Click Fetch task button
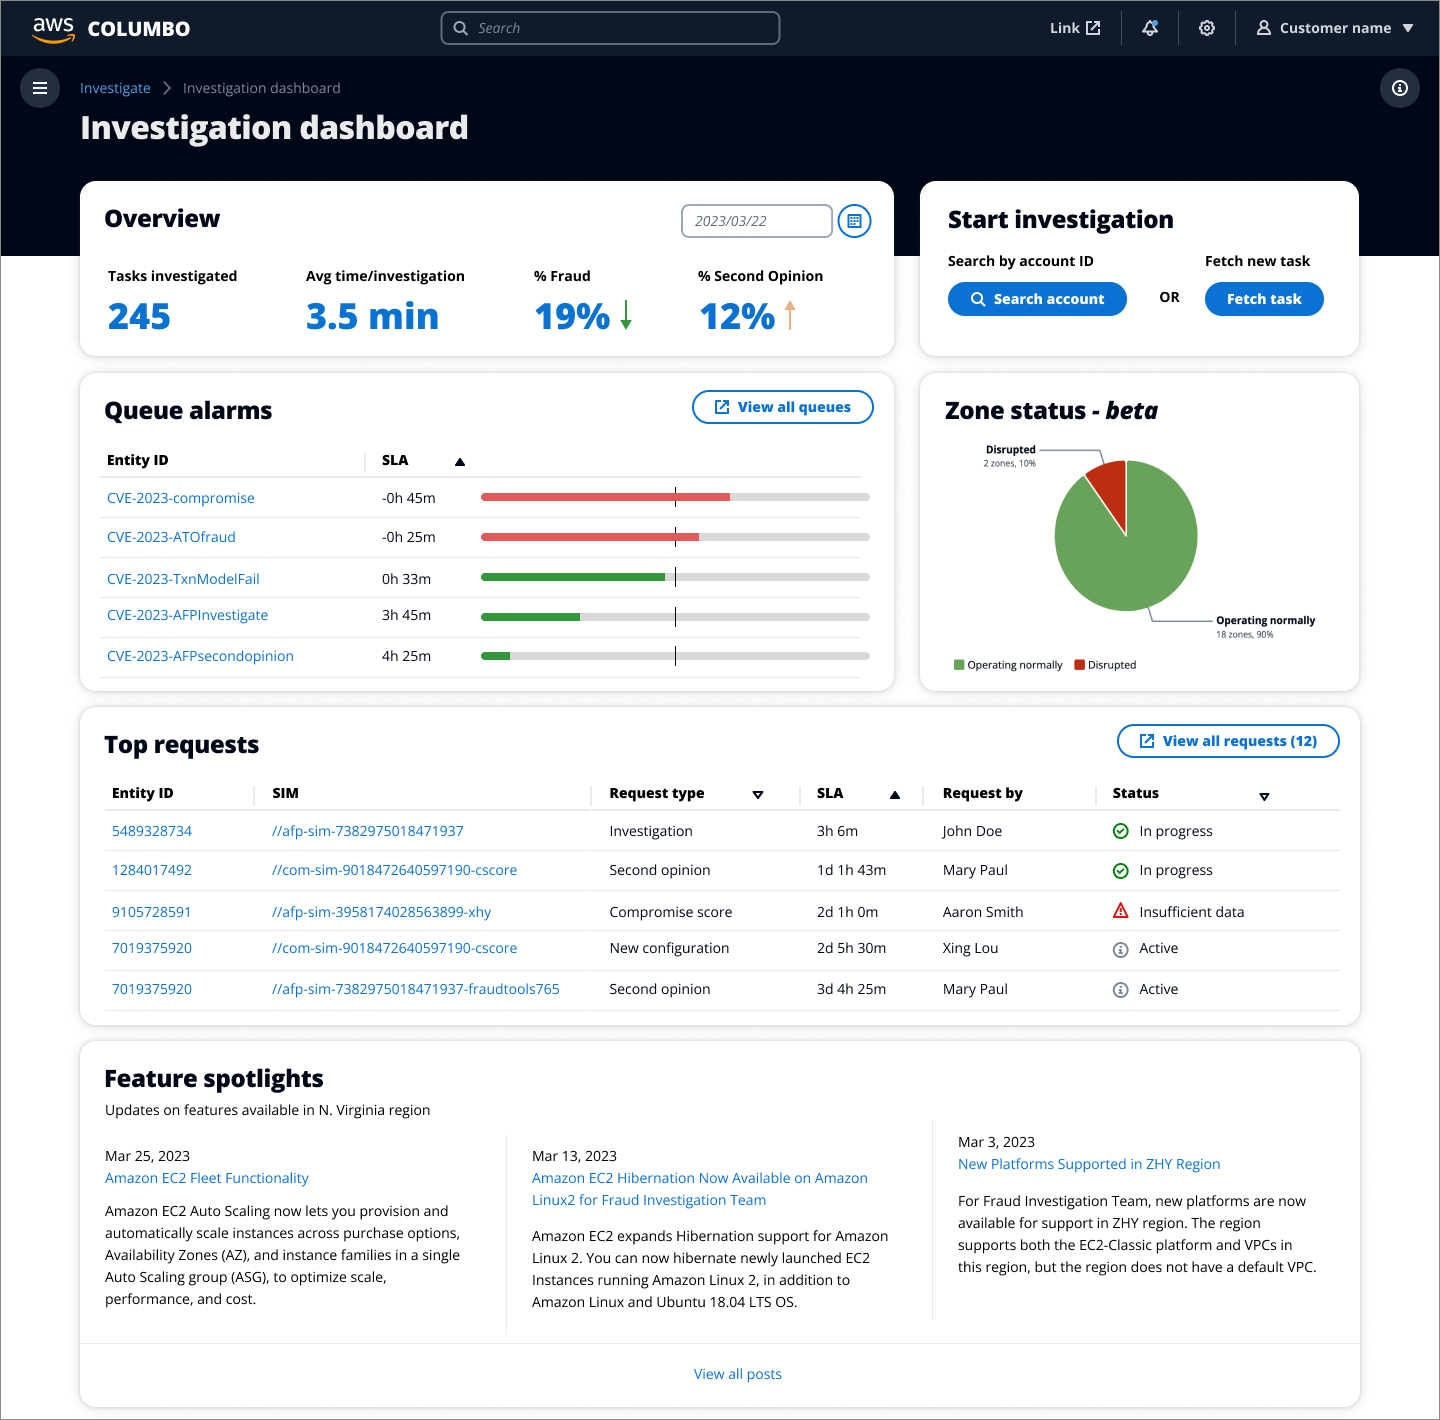The width and height of the screenshot is (1440, 1420). point(1264,299)
